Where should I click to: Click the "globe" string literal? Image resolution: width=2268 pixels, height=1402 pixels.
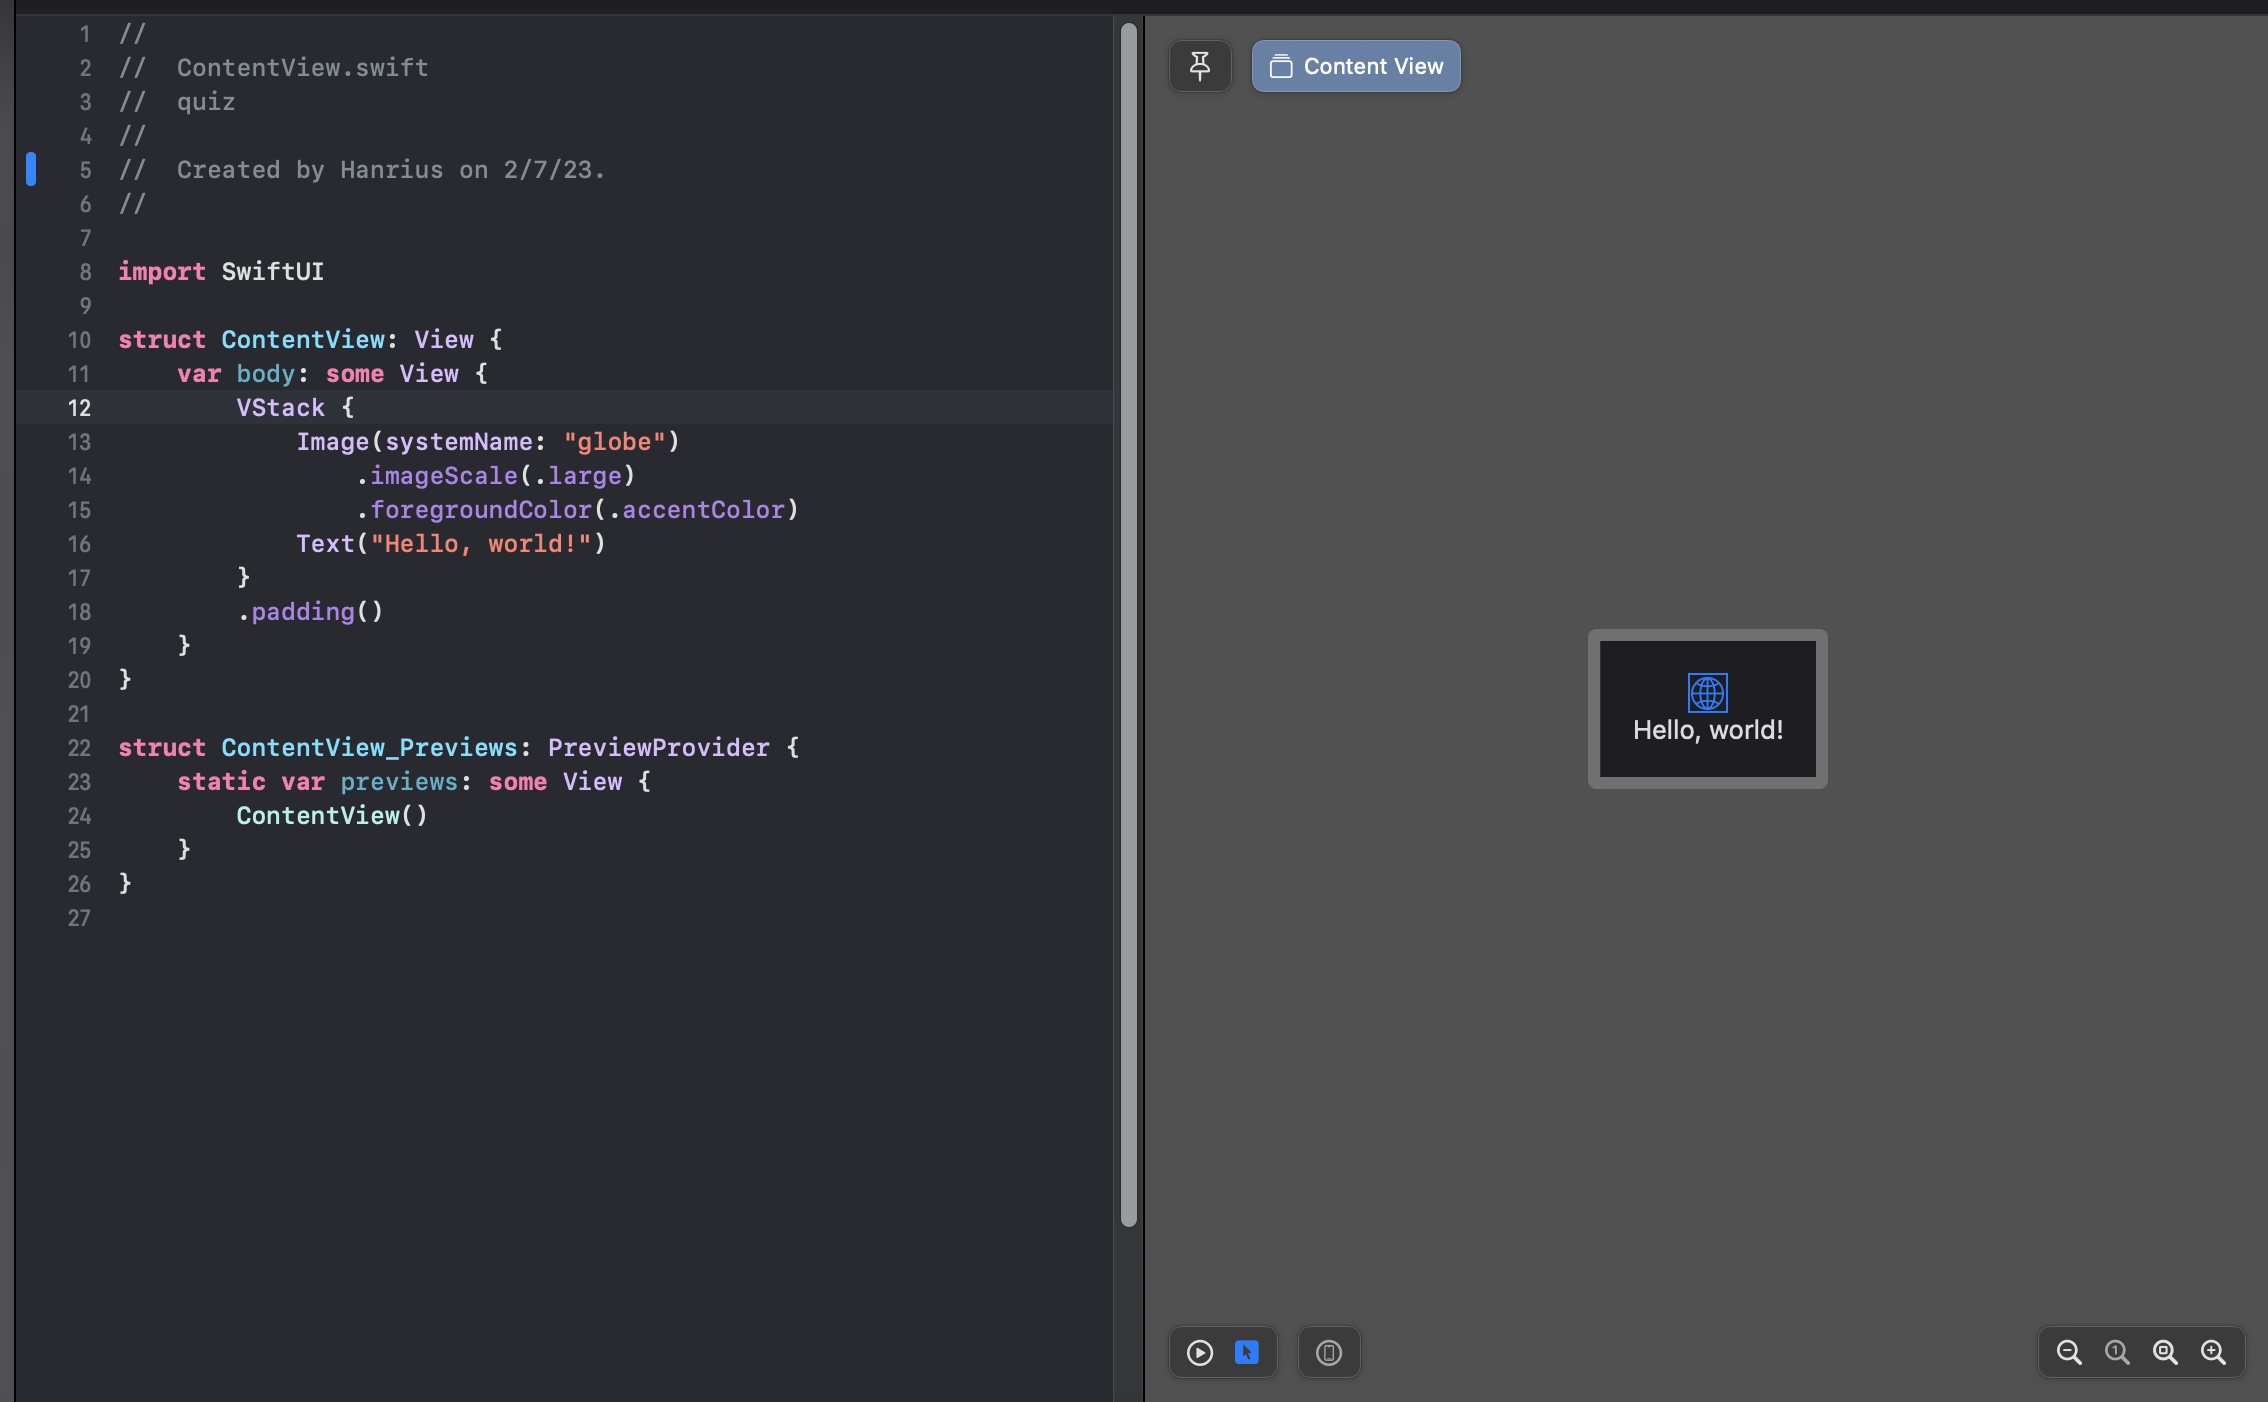pos(614,442)
